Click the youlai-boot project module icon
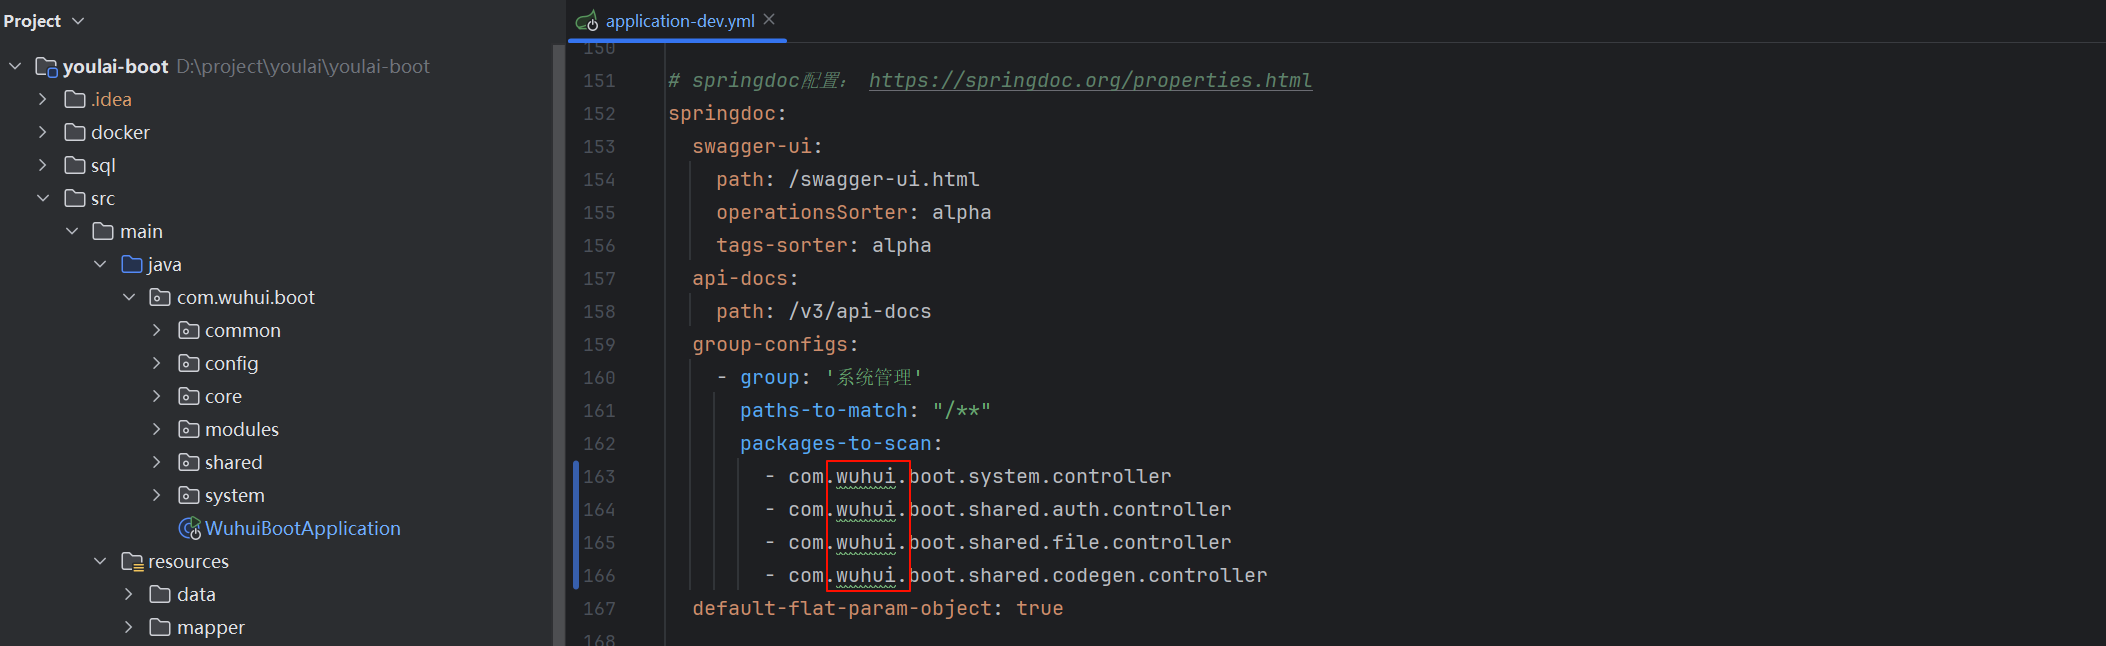 46,67
